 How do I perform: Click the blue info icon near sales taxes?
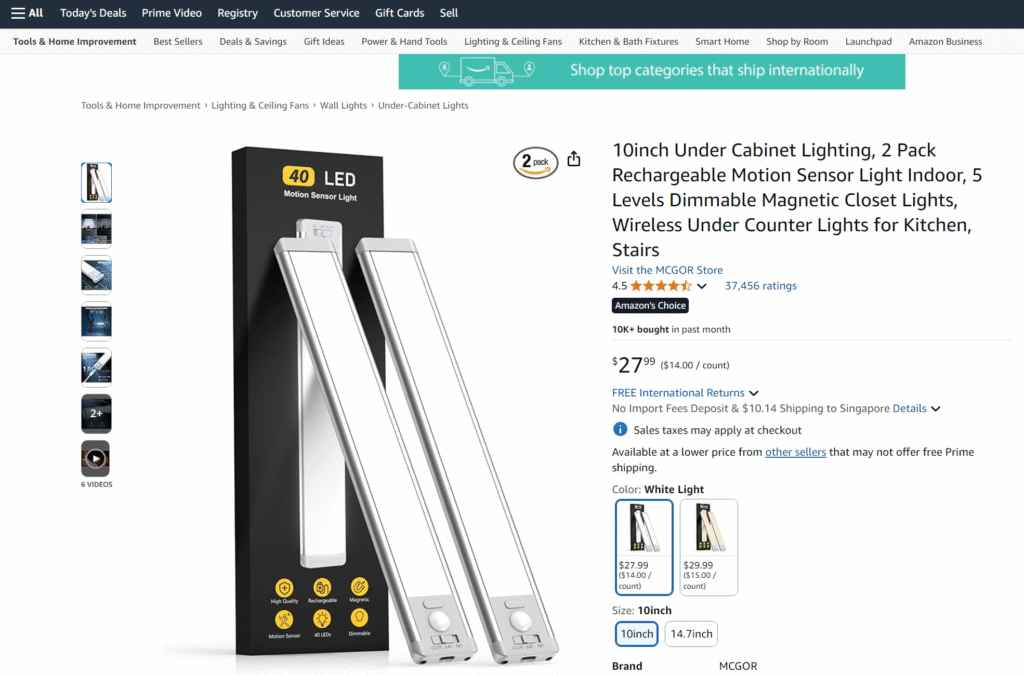pyautogui.click(x=620, y=430)
